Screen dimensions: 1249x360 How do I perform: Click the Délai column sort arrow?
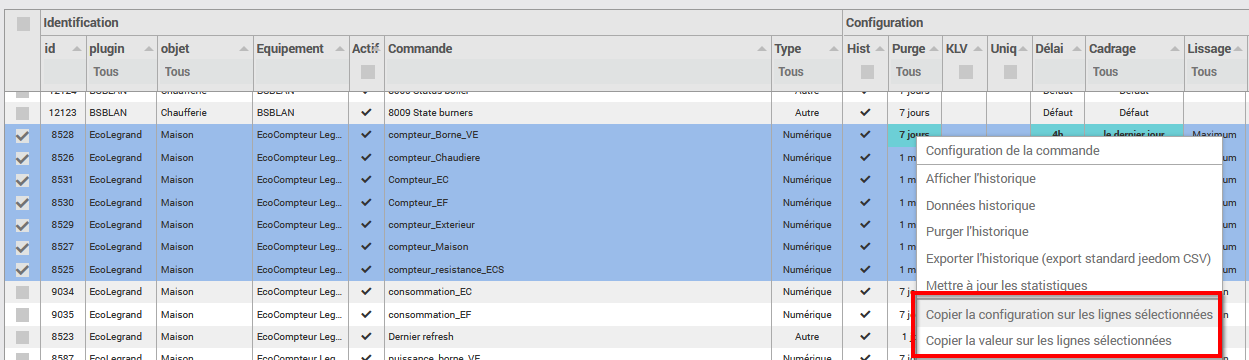(x=1076, y=49)
